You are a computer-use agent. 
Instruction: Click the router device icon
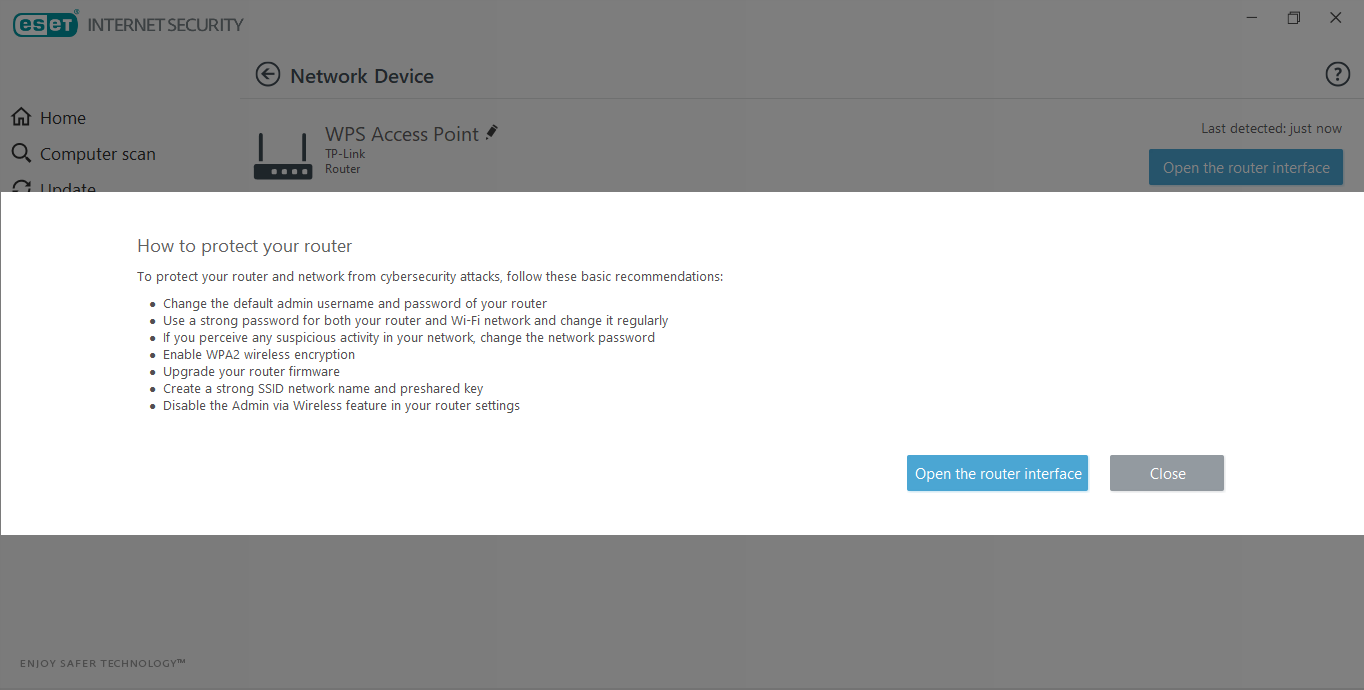(283, 156)
